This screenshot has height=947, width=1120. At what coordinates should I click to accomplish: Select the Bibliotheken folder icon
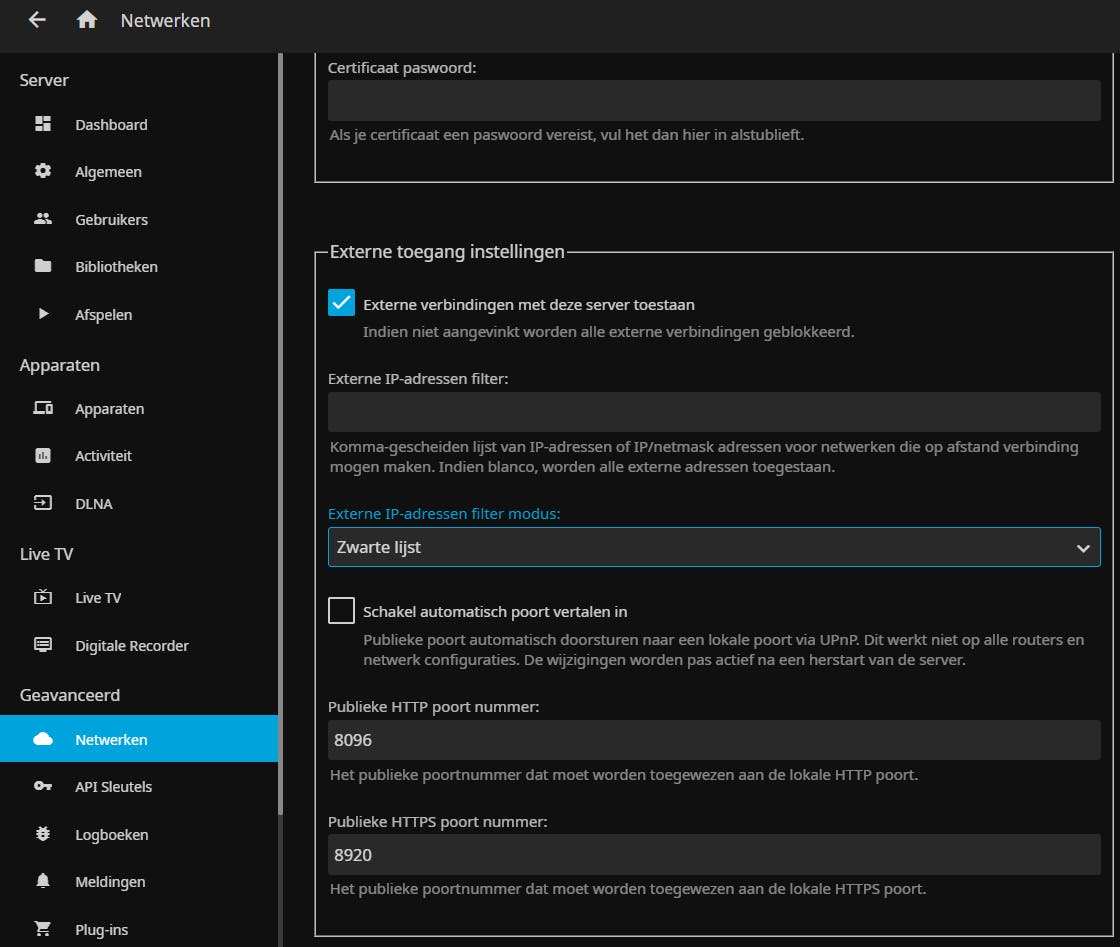point(43,267)
